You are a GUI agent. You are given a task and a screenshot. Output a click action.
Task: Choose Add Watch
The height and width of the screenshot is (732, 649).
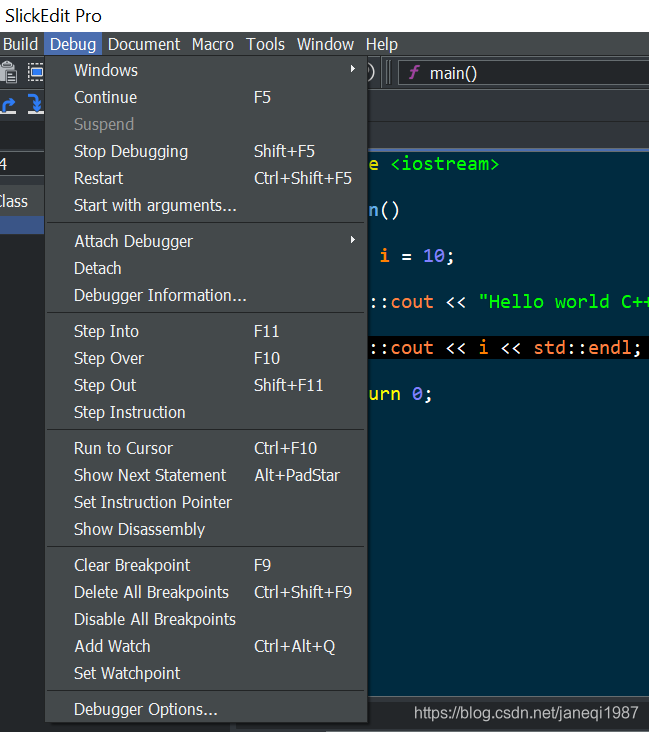(205, 647)
